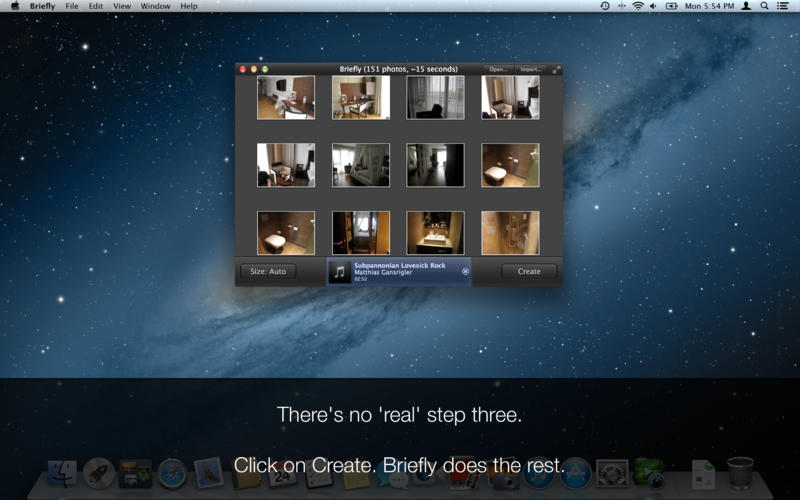Open the View menu
Viewport: 800px width, 500px height.
(121, 6)
